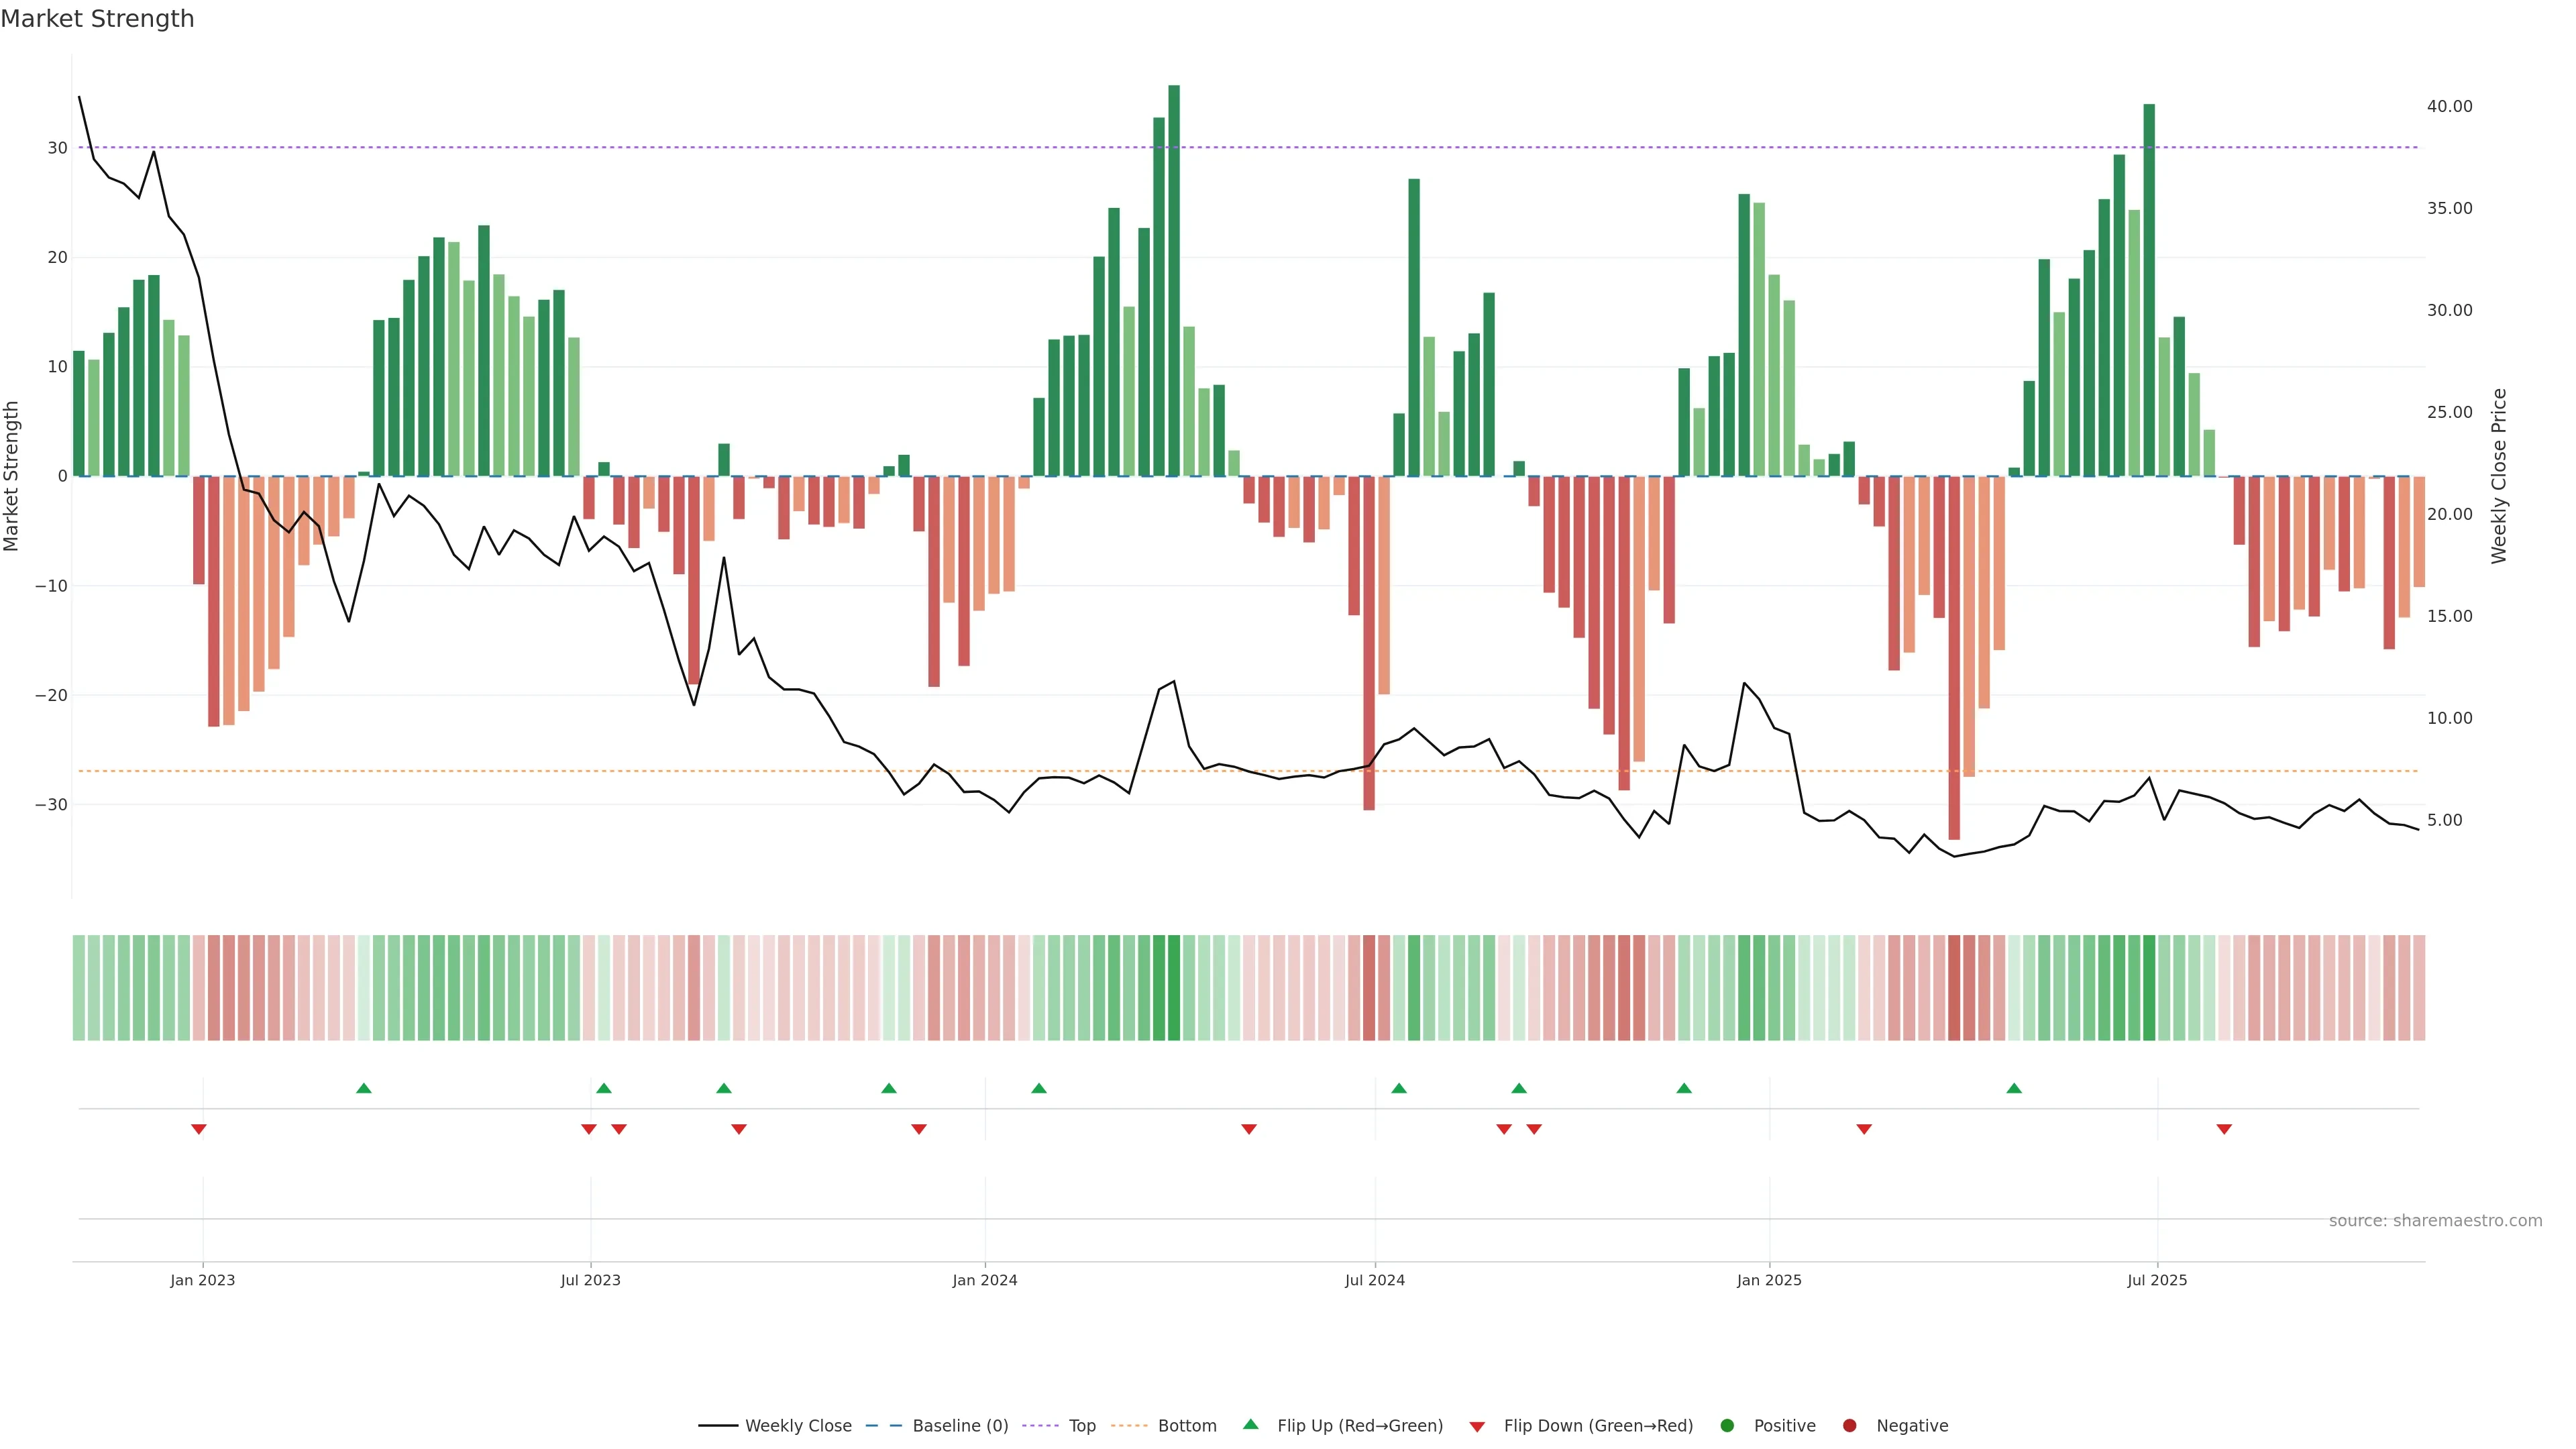Click the first red flip-down triangle marker
This screenshot has width=2576, height=1449.
[x=199, y=1129]
